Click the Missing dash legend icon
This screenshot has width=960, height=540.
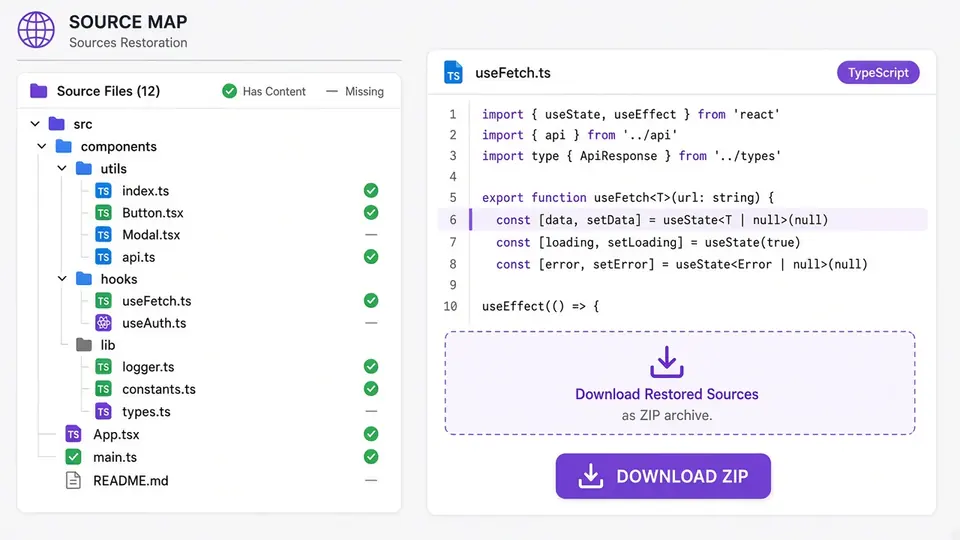[x=332, y=91]
